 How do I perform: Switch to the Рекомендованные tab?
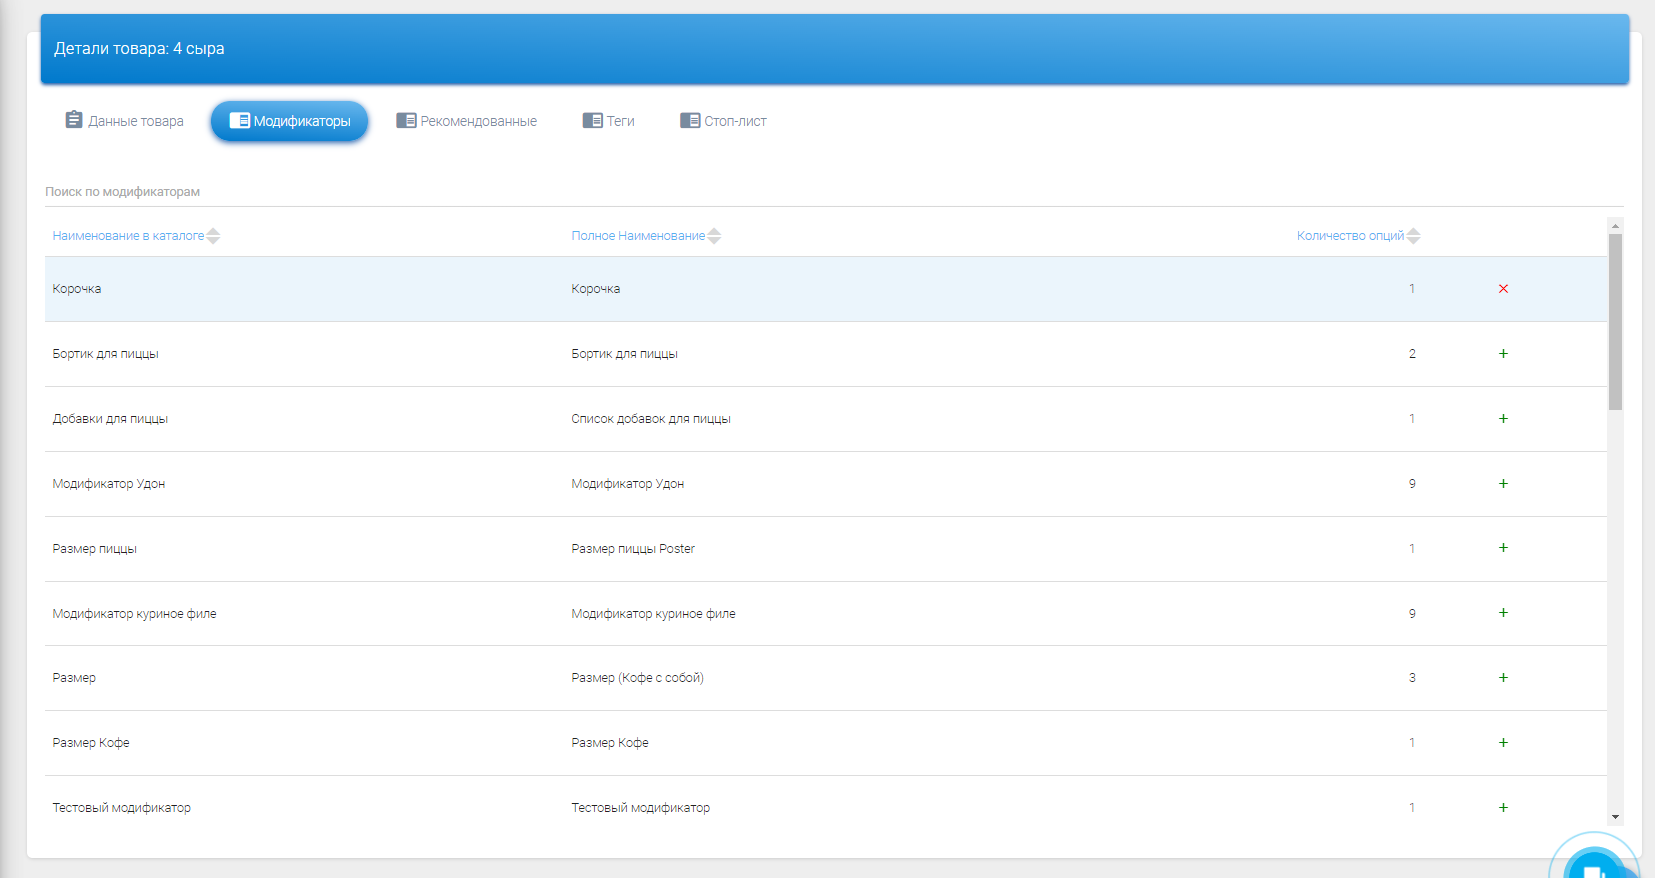(467, 121)
